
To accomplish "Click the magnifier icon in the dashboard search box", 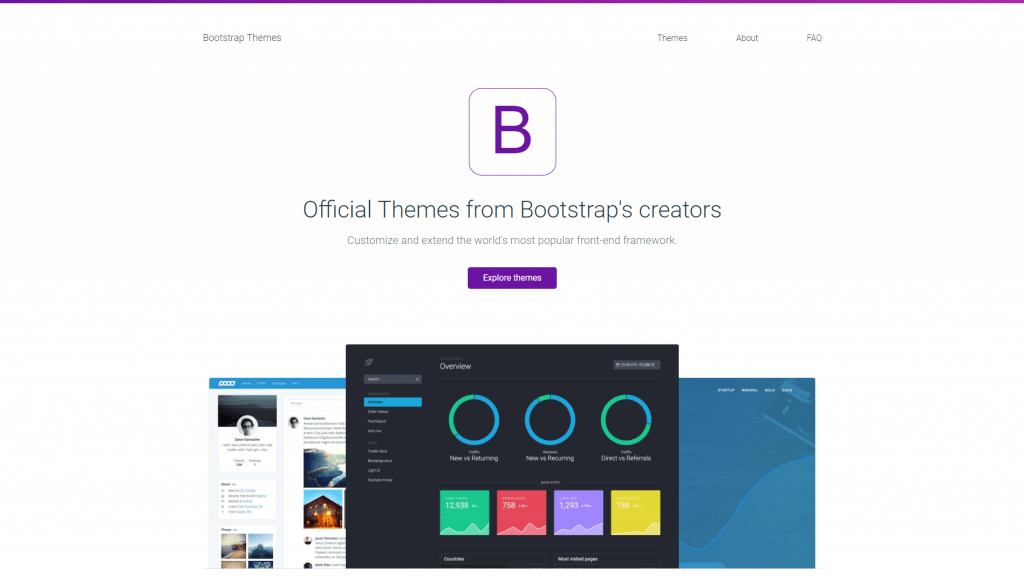I will (418, 379).
